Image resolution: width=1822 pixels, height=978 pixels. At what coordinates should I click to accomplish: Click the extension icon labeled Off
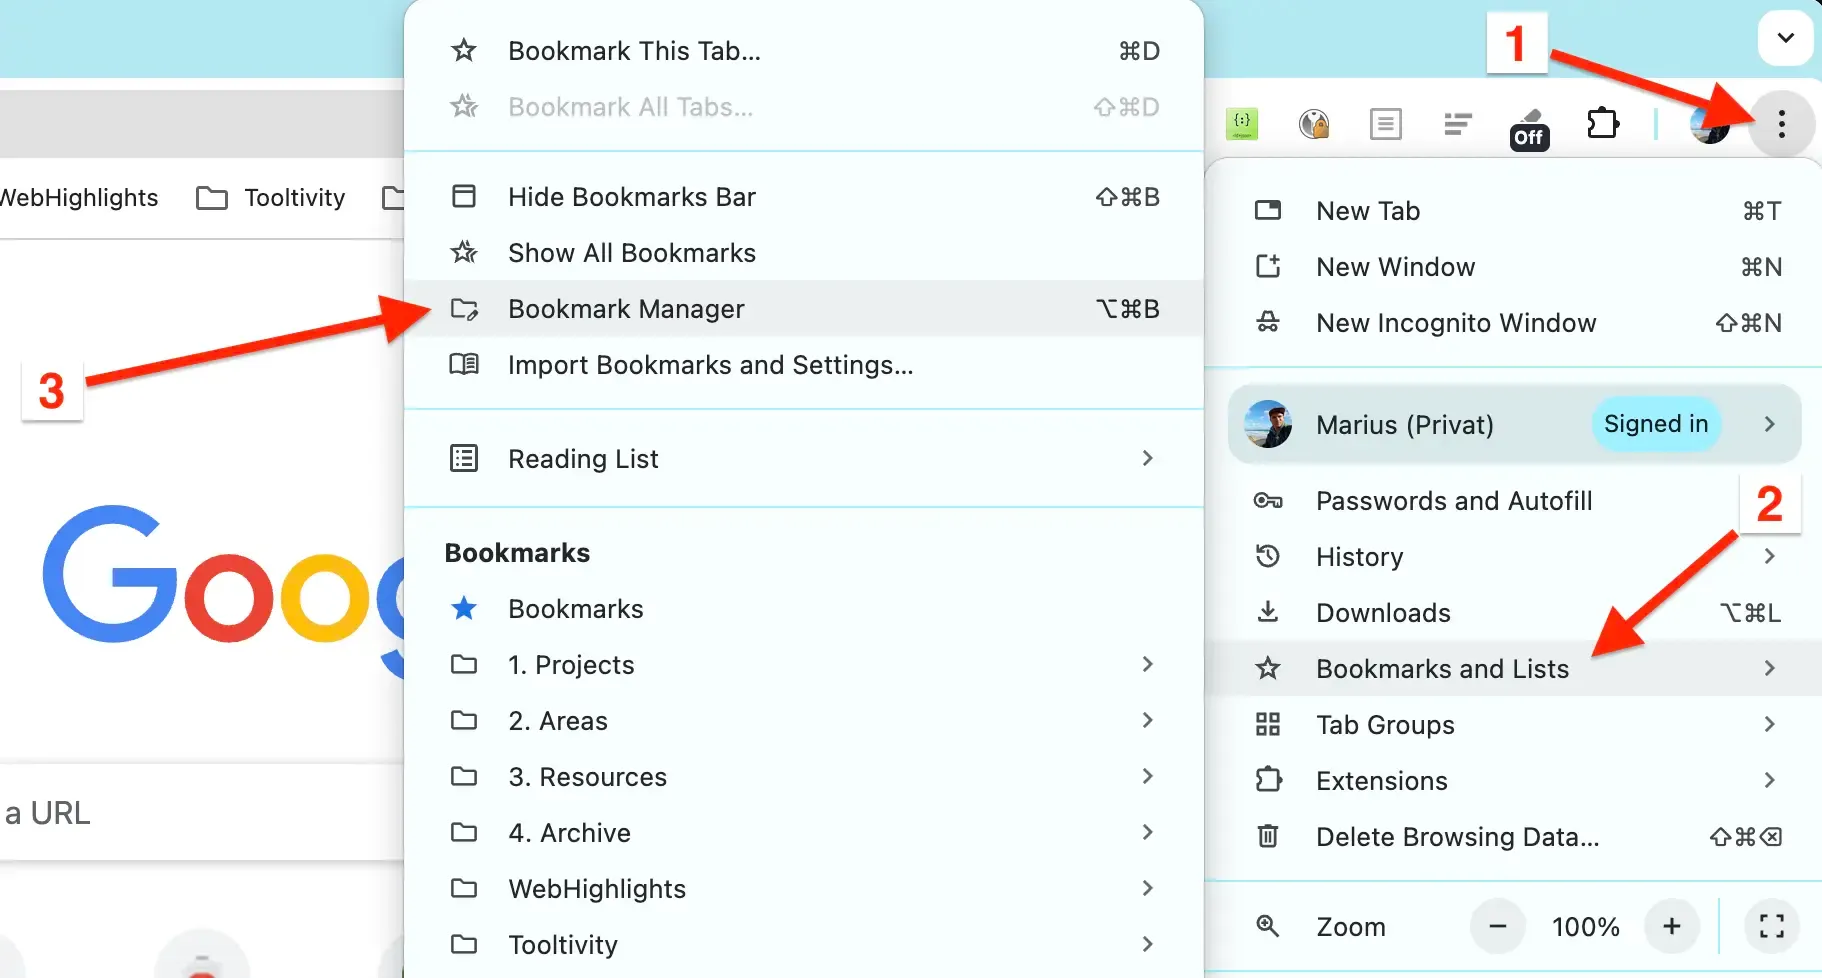tap(1529, 129)
